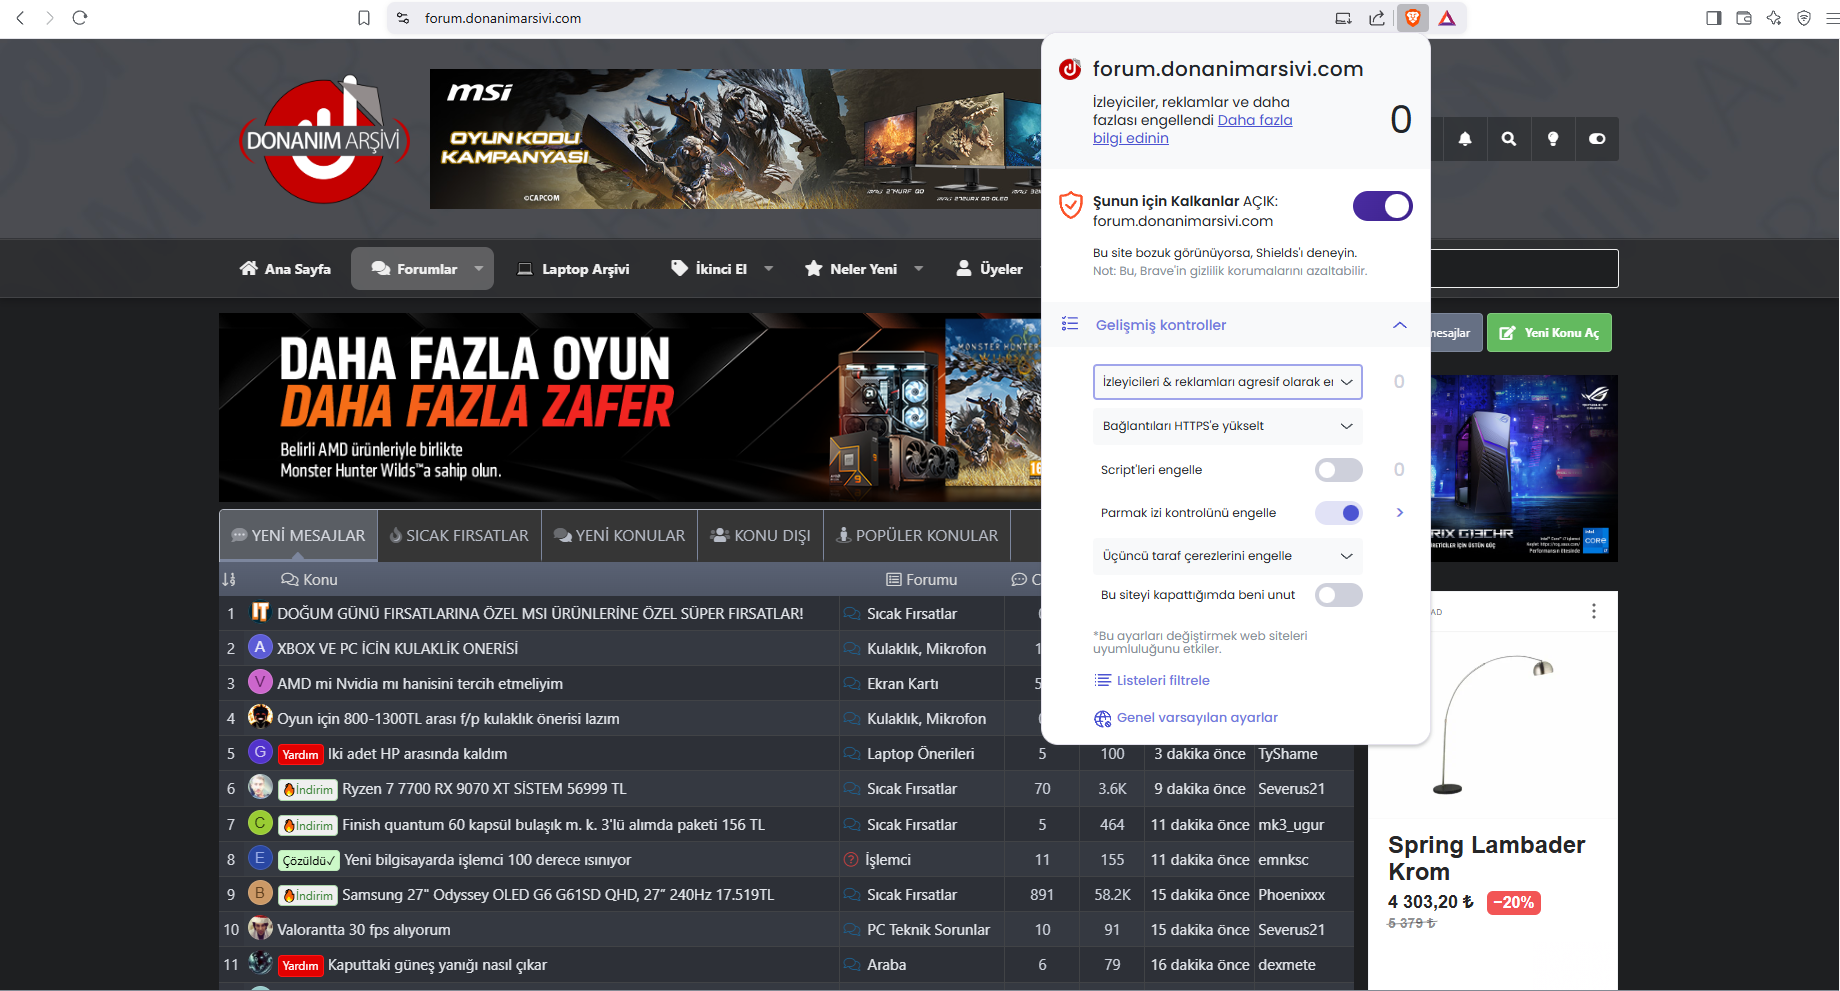
Task: Open fingerprinting details chevron arrow
Action: pyautogui.click(x=1400, y=513)
